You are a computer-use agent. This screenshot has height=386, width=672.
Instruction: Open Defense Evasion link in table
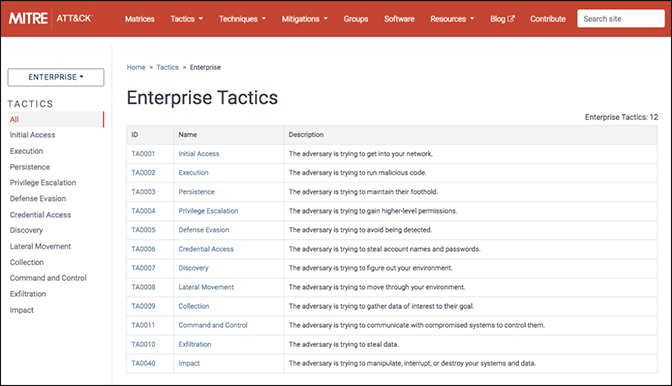204,230
